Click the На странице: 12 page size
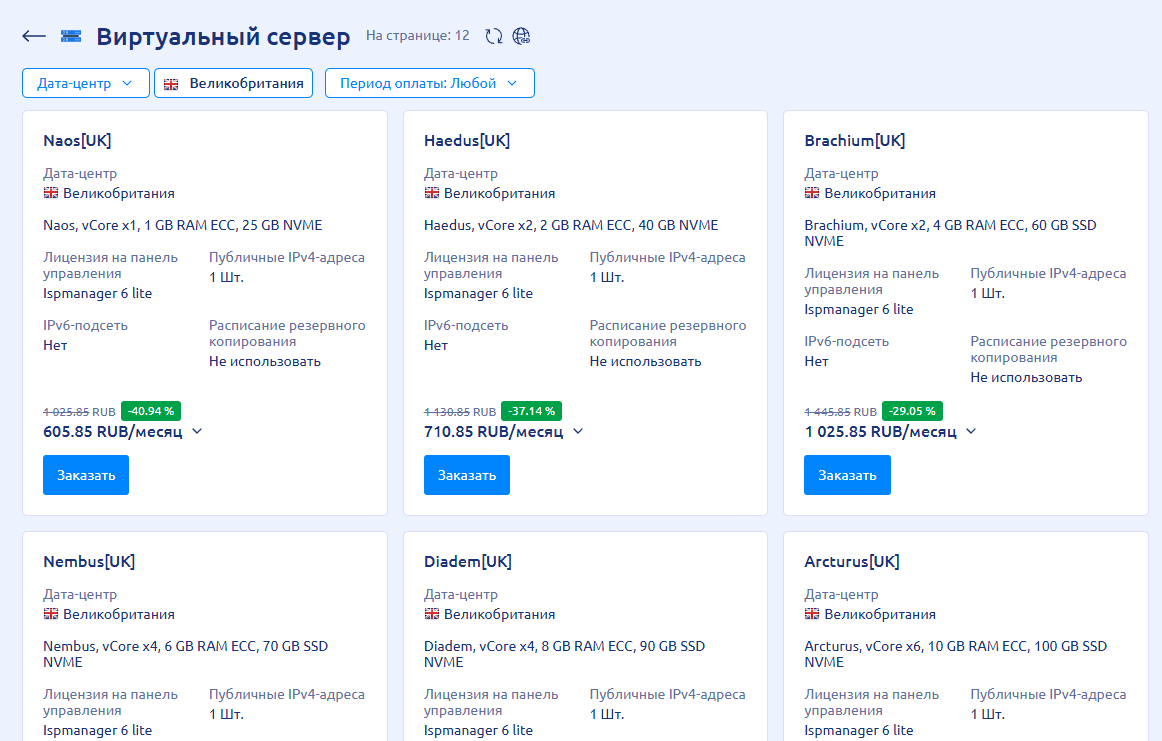The width and height of the screenshot is (1162, 741). point(417,36)
